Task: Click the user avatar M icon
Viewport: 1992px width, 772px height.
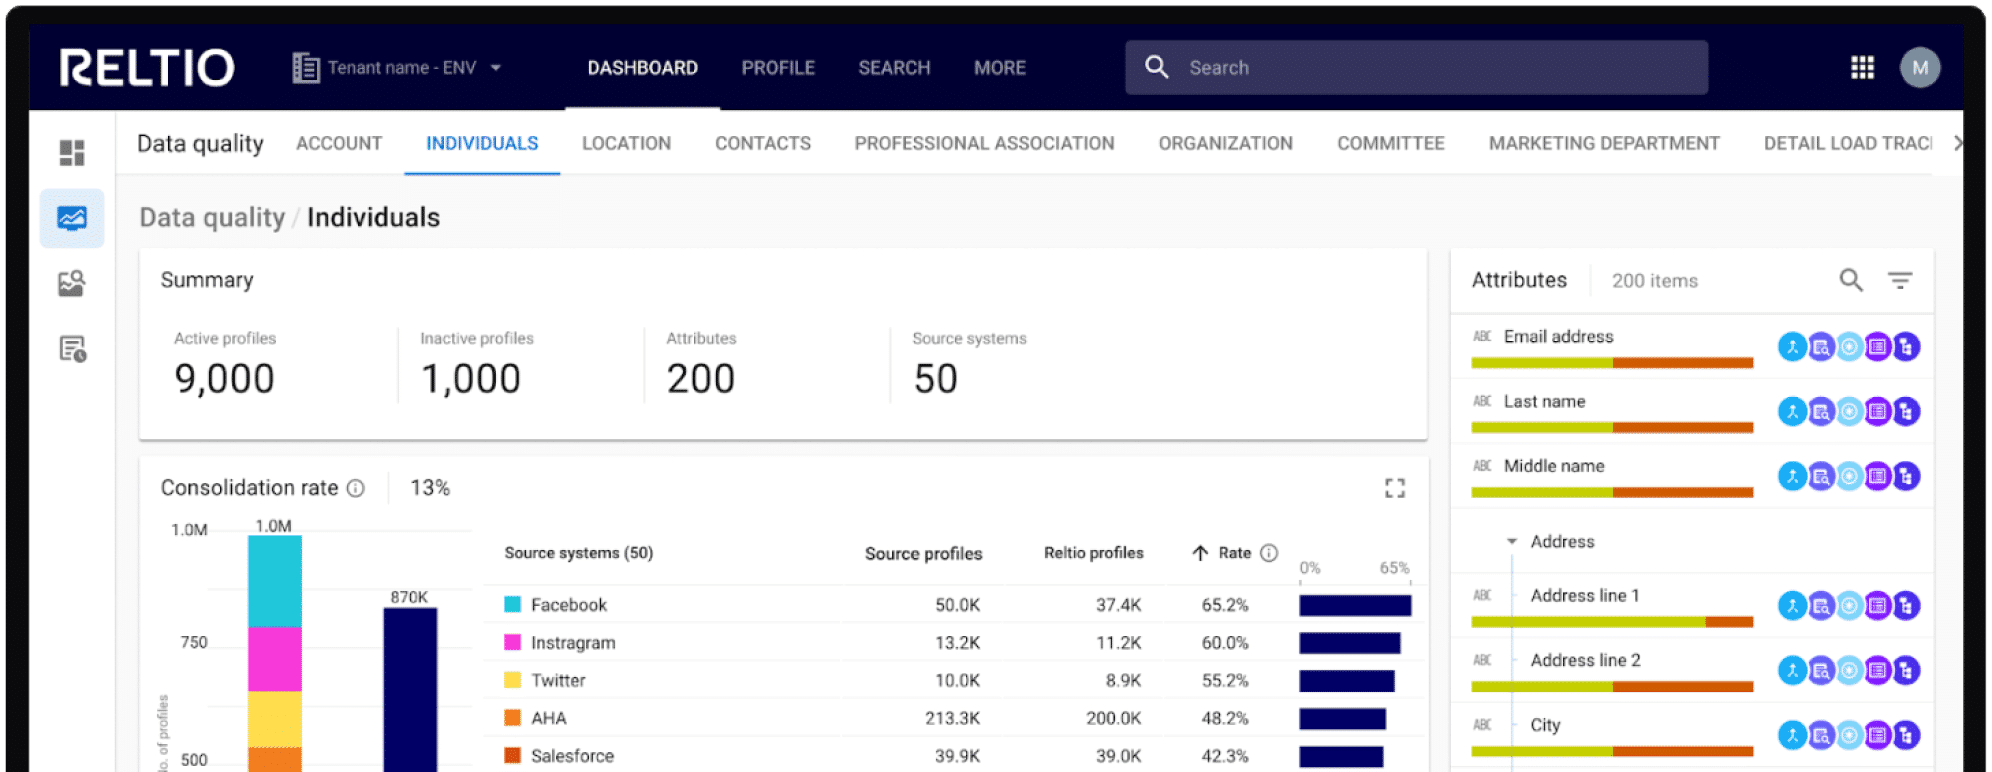Action: click(x=1919, y=68)
